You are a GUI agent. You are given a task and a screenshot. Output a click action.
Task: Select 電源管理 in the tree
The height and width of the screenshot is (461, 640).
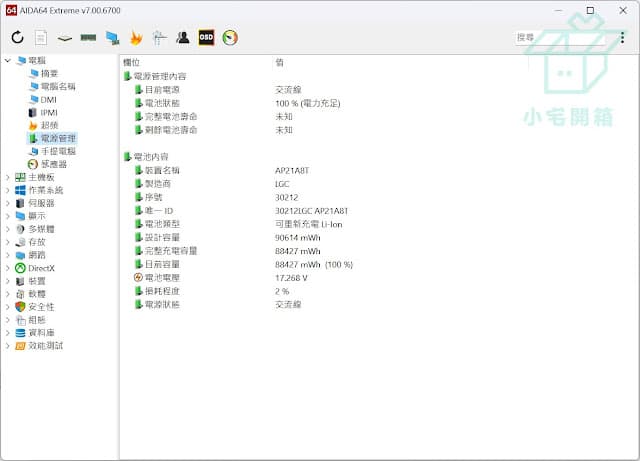click(x=58, y=138)
